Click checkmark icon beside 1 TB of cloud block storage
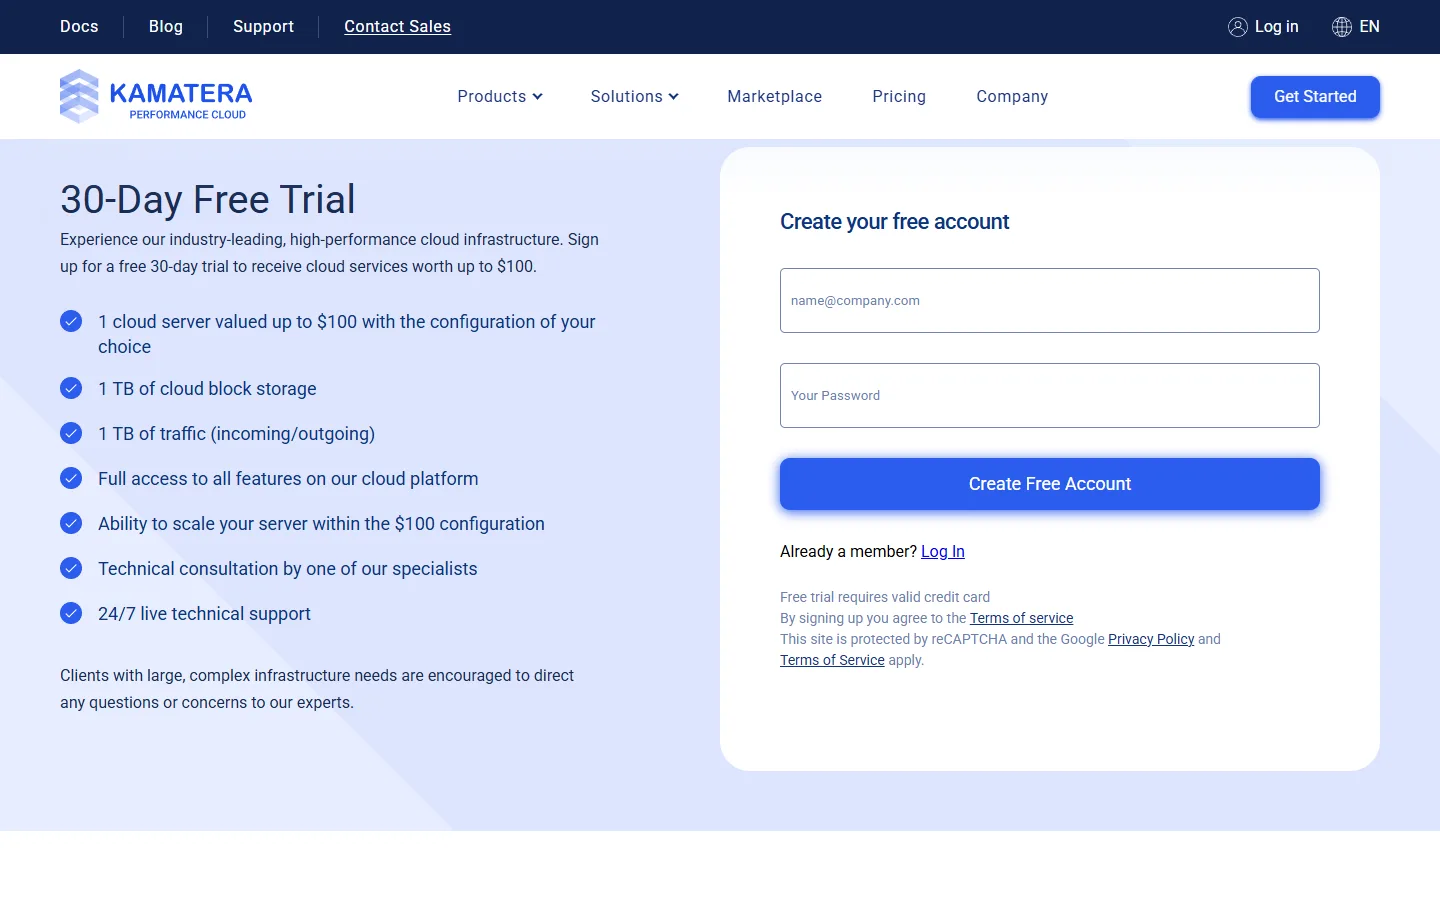 71,388
